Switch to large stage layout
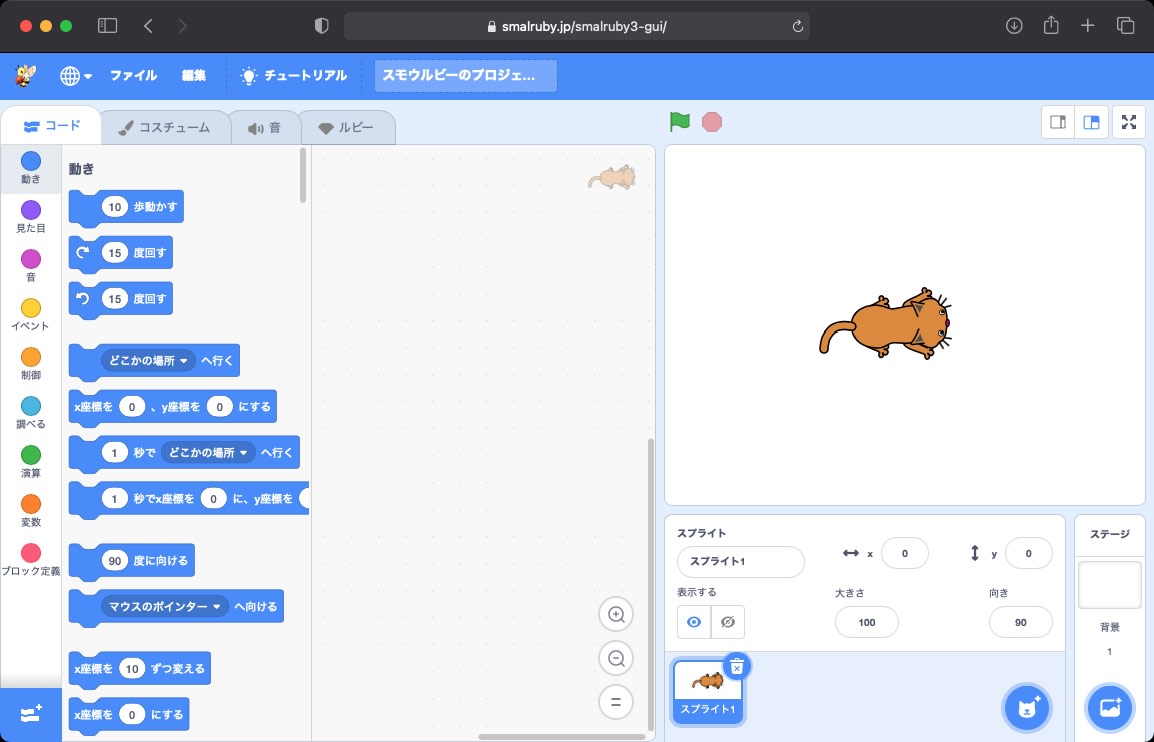This screenshot has width=1154, height=742. click(x=1092, y=122)
